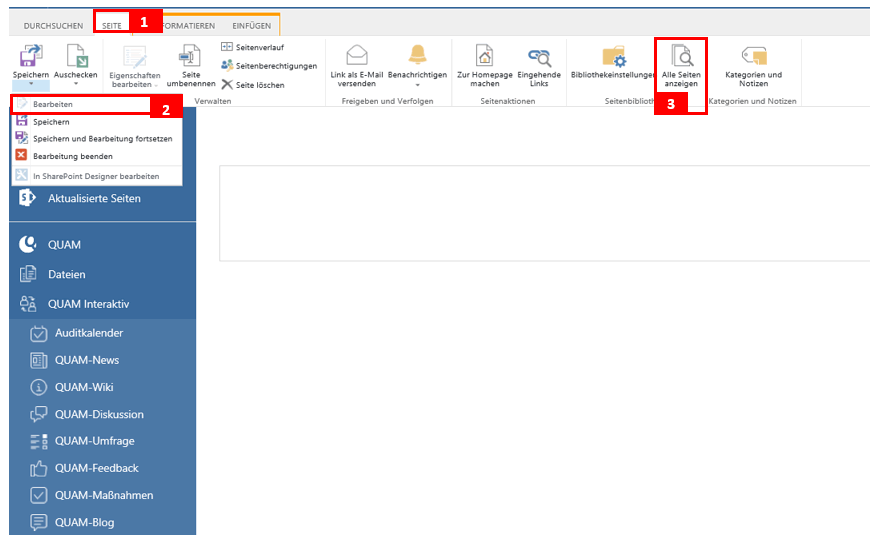Click the Auditkalender calendar icon
880x546 pixels.
(39, 333)
